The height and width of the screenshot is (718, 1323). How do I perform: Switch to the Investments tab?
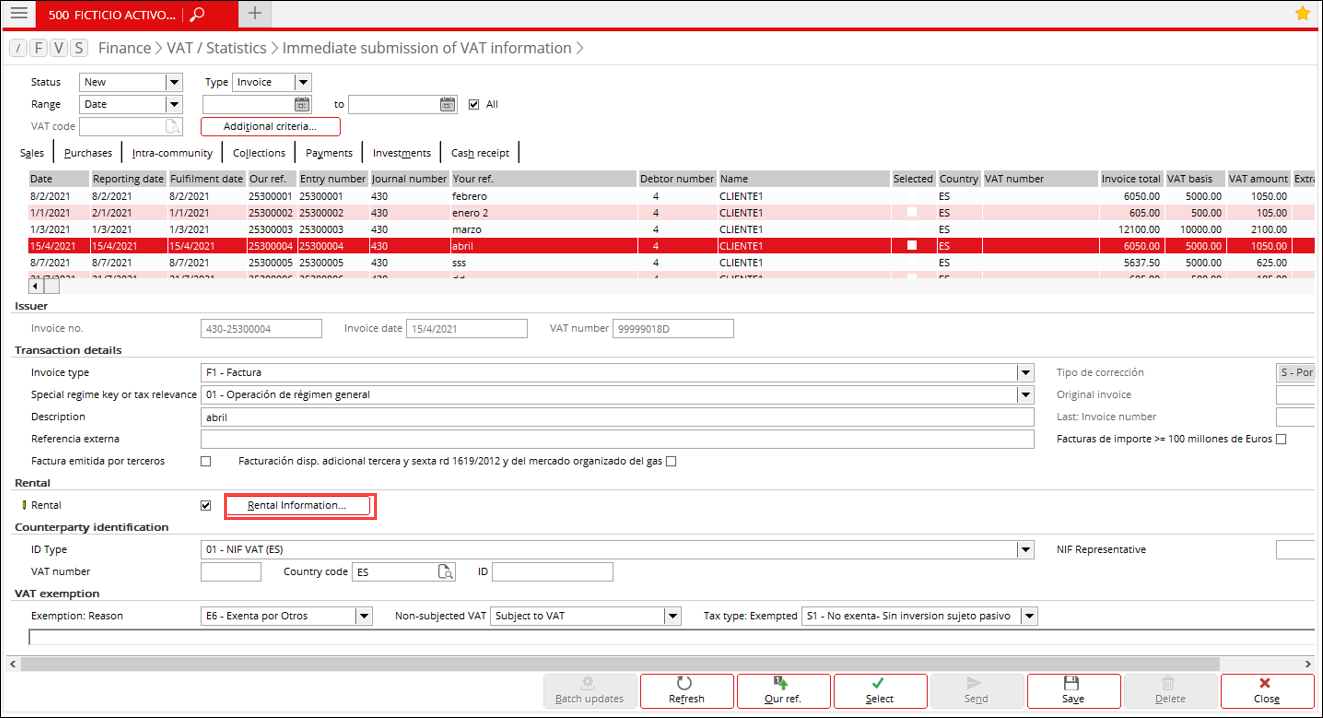tap(402, 153)
